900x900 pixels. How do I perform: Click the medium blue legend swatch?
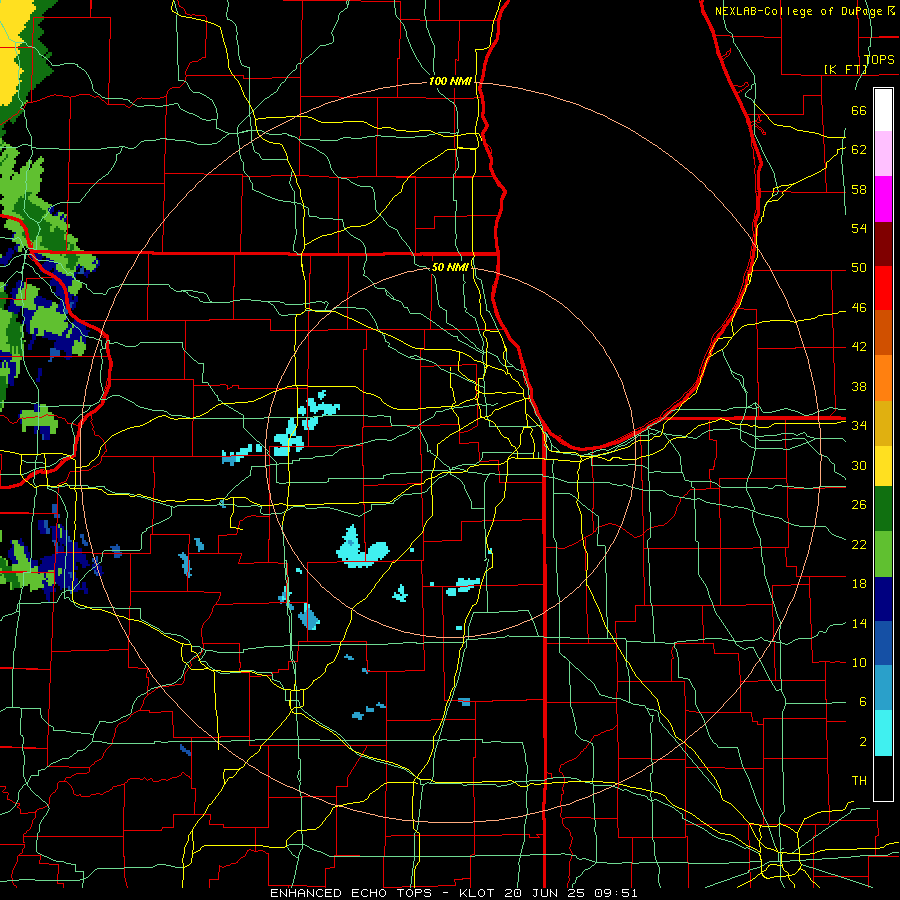pyautogui.click(x=883, y=643)
